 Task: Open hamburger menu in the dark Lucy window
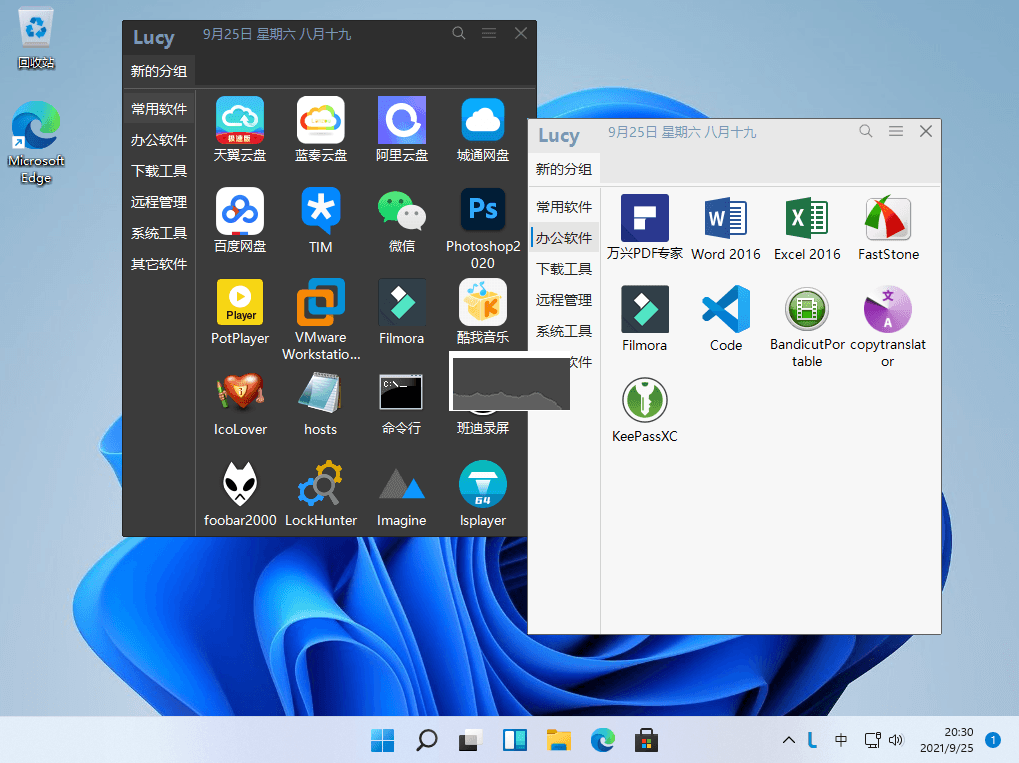pos(489,33)
